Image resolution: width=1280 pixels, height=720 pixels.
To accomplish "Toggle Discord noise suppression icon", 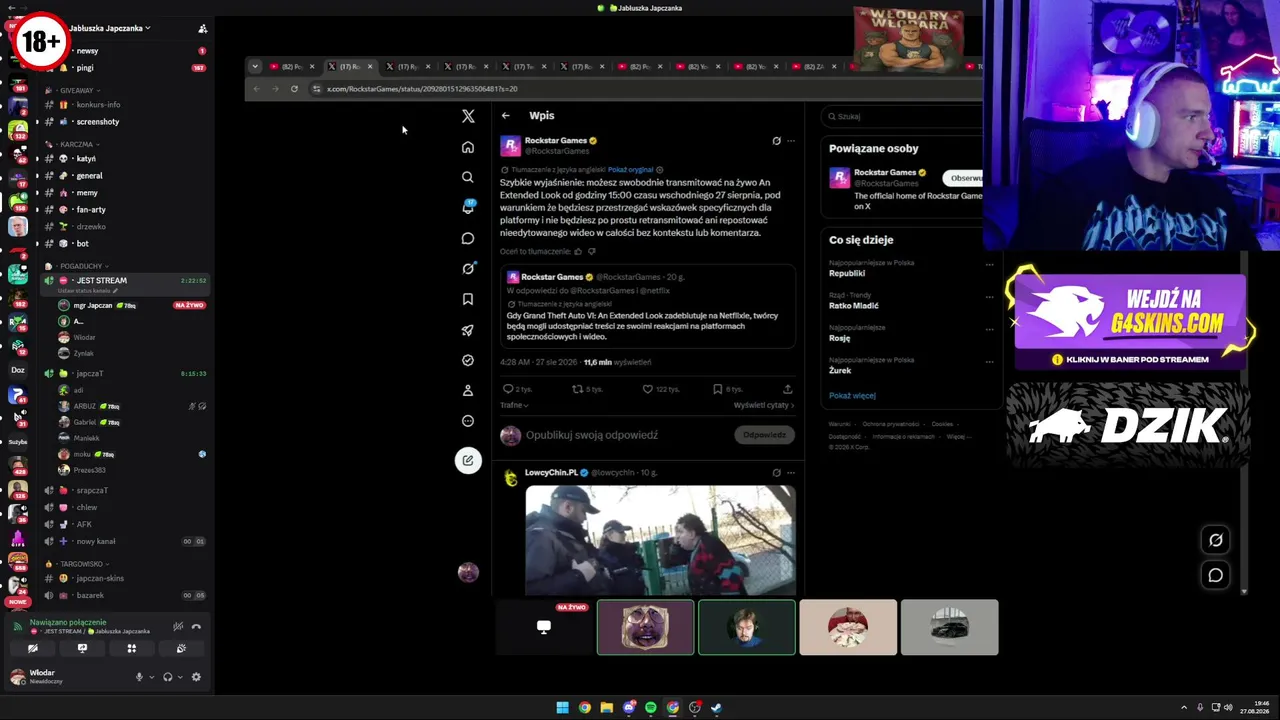I will click(x=178, y=627).
